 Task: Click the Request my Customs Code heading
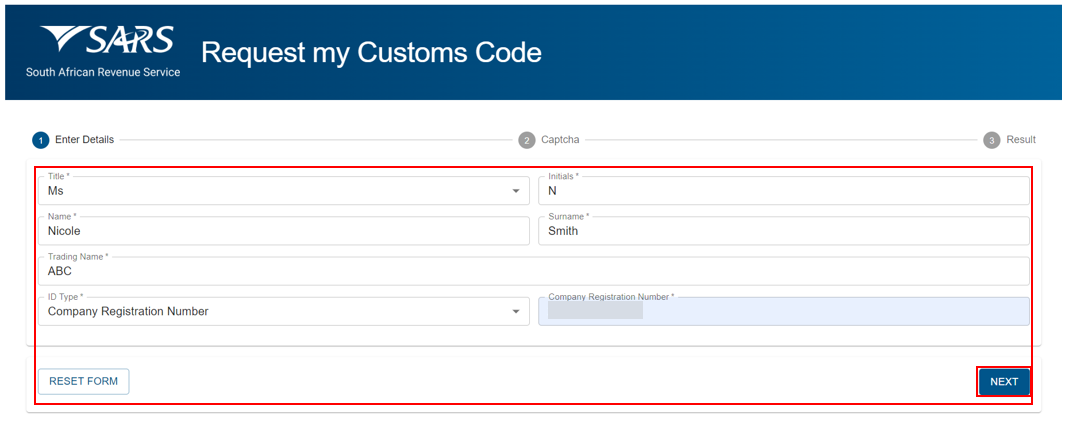[x=371, y=53]
